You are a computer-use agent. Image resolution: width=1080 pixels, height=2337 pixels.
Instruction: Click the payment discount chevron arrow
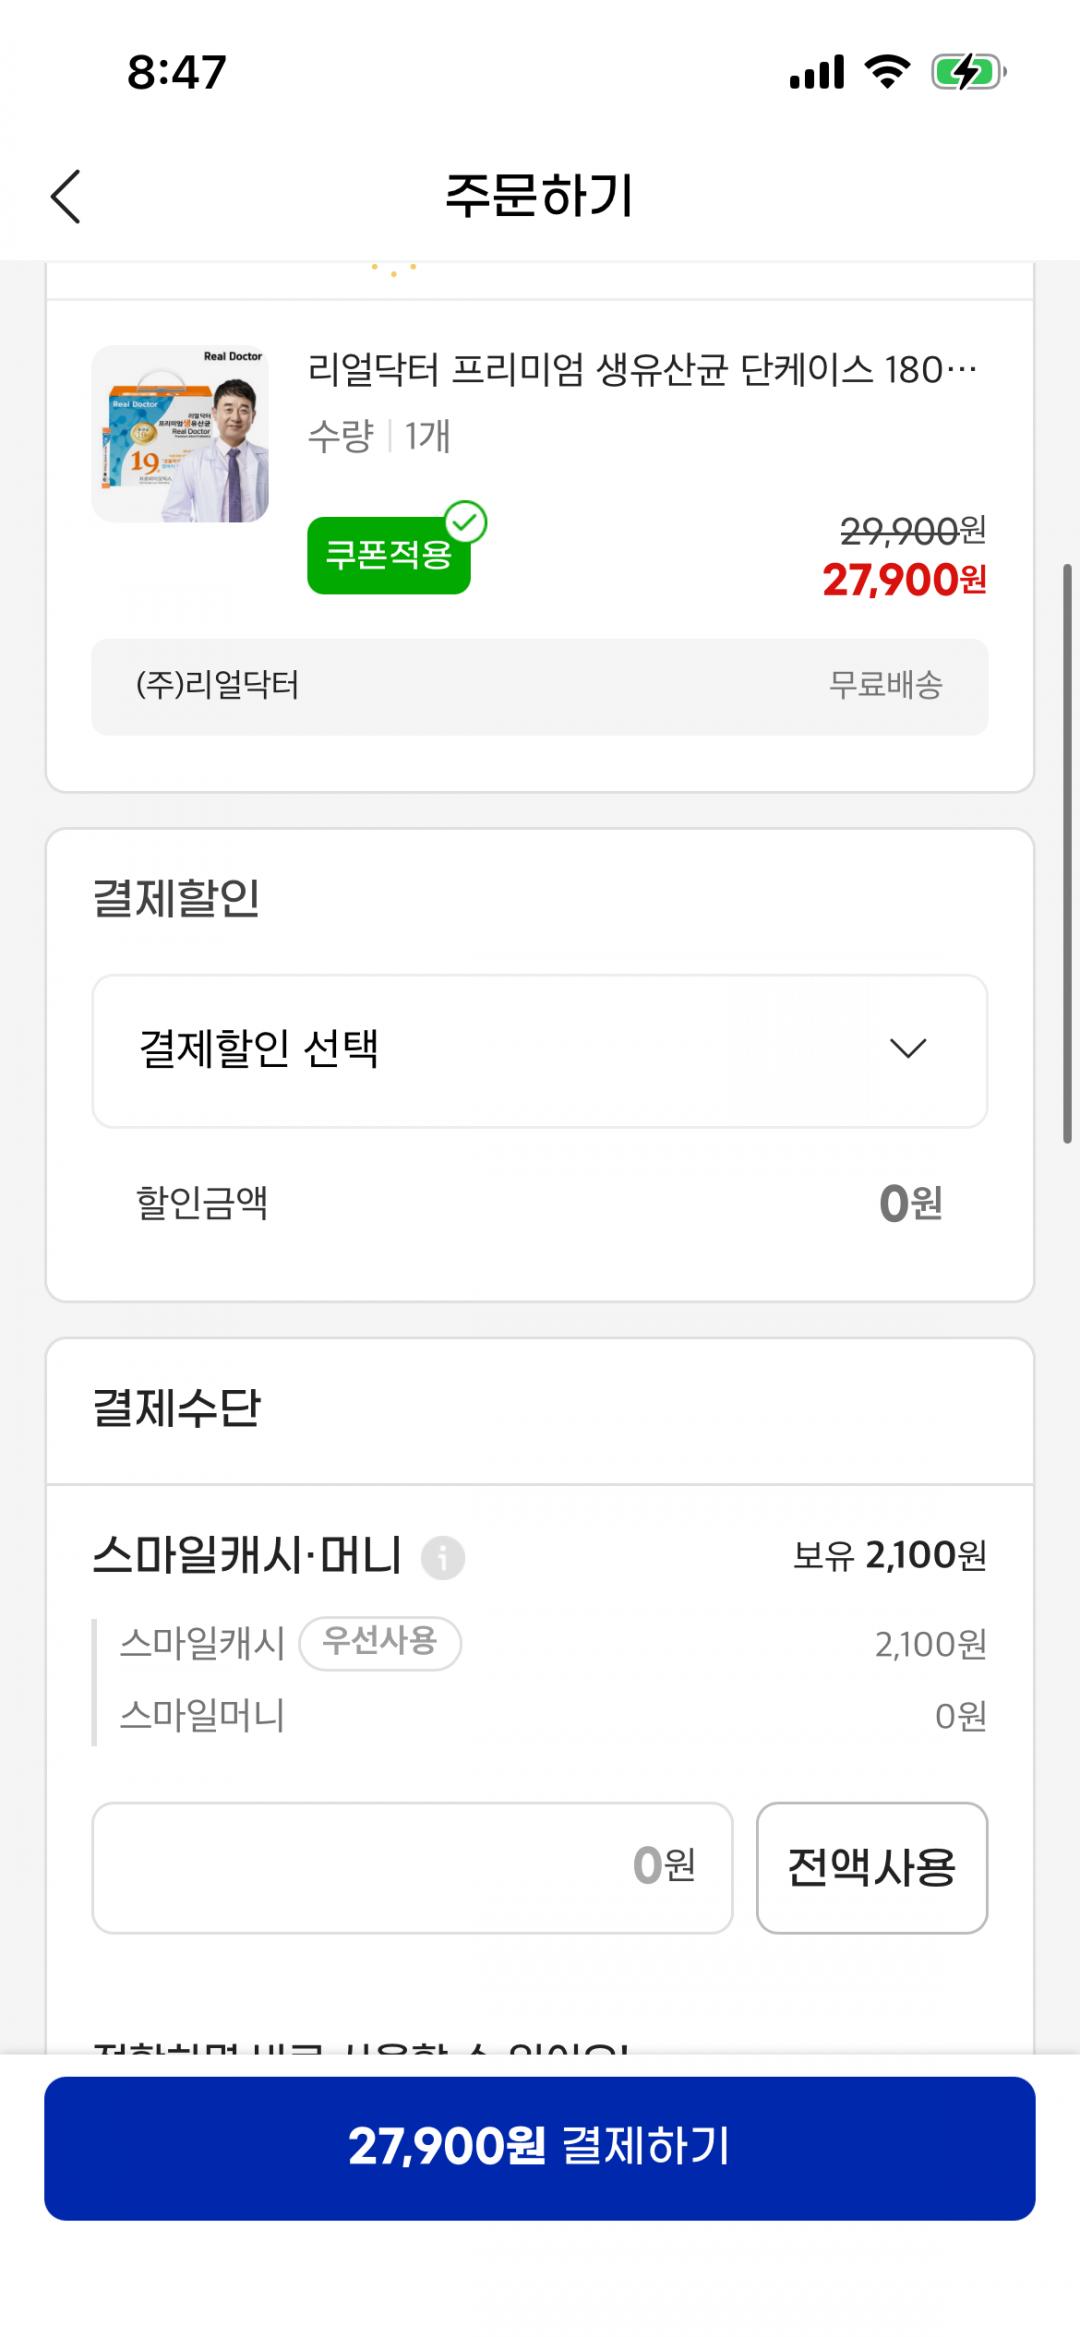point(907,1049)
